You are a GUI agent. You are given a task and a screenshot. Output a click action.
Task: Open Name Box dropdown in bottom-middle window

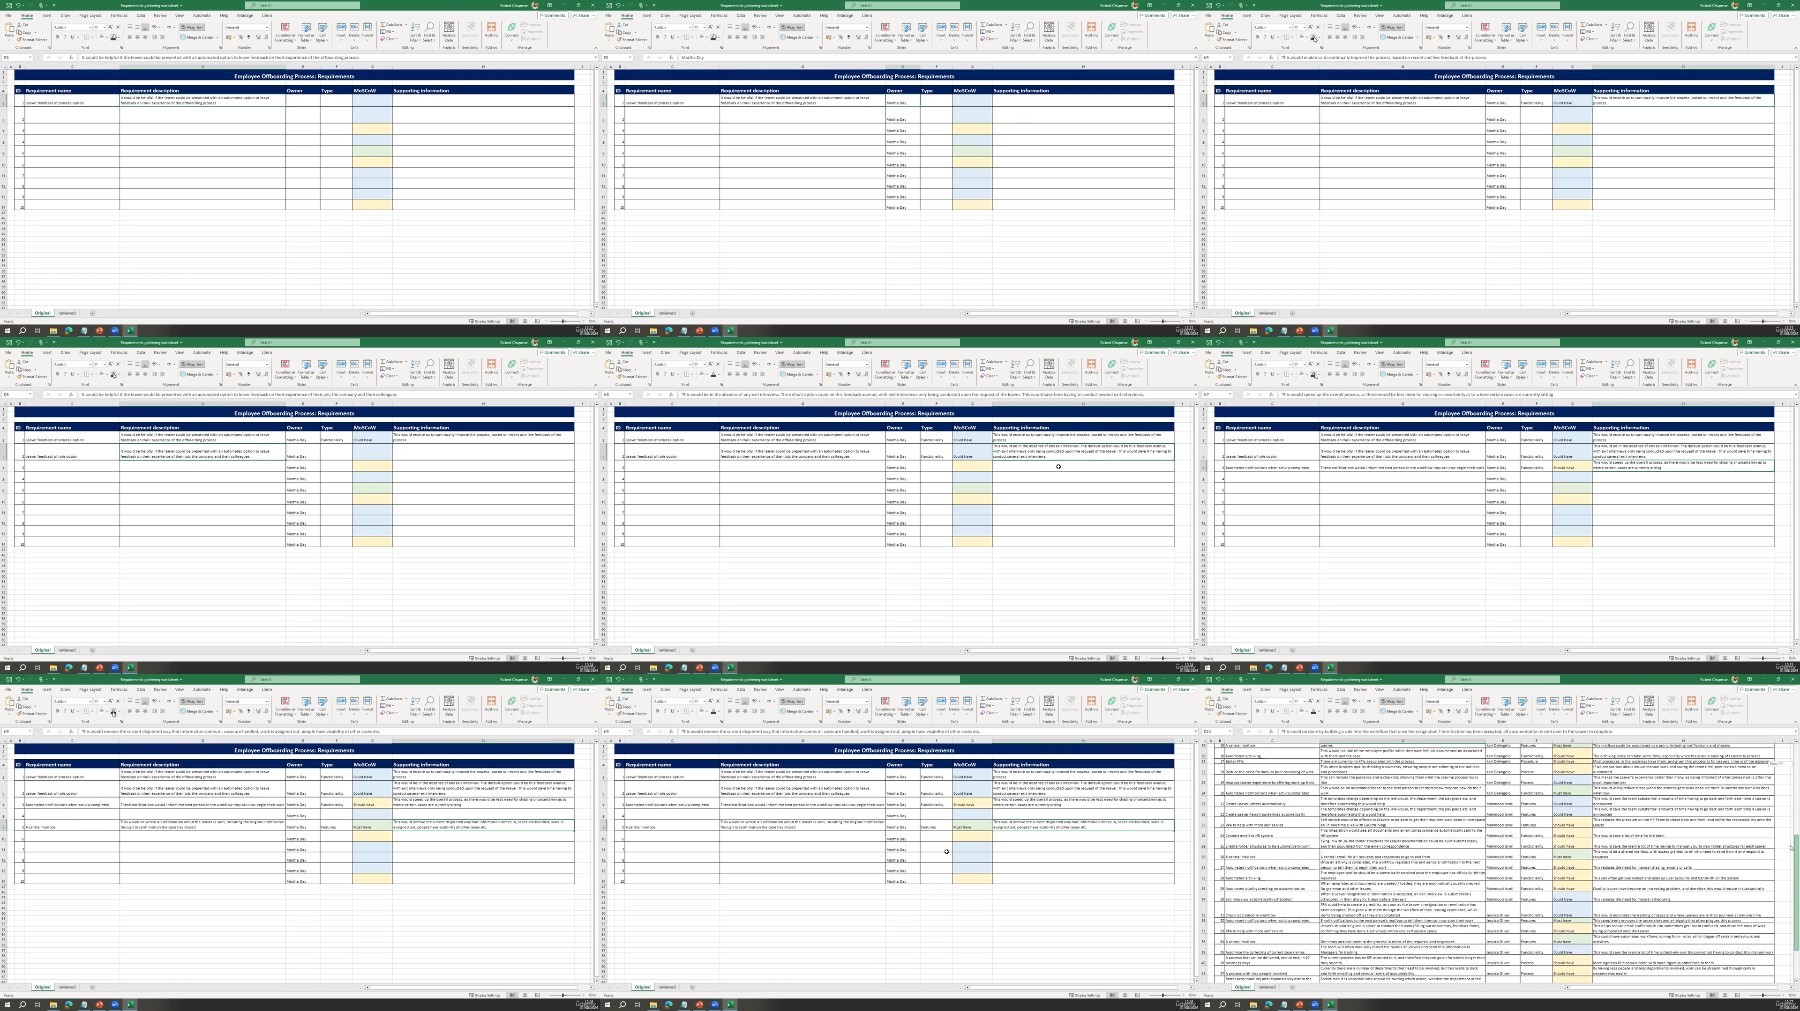pos(630,731)
